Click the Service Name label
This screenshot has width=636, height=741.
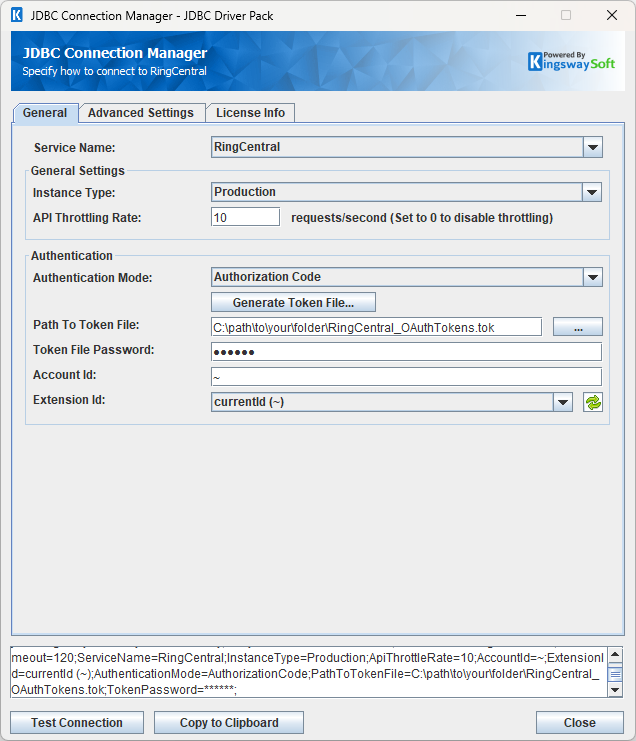75,148
